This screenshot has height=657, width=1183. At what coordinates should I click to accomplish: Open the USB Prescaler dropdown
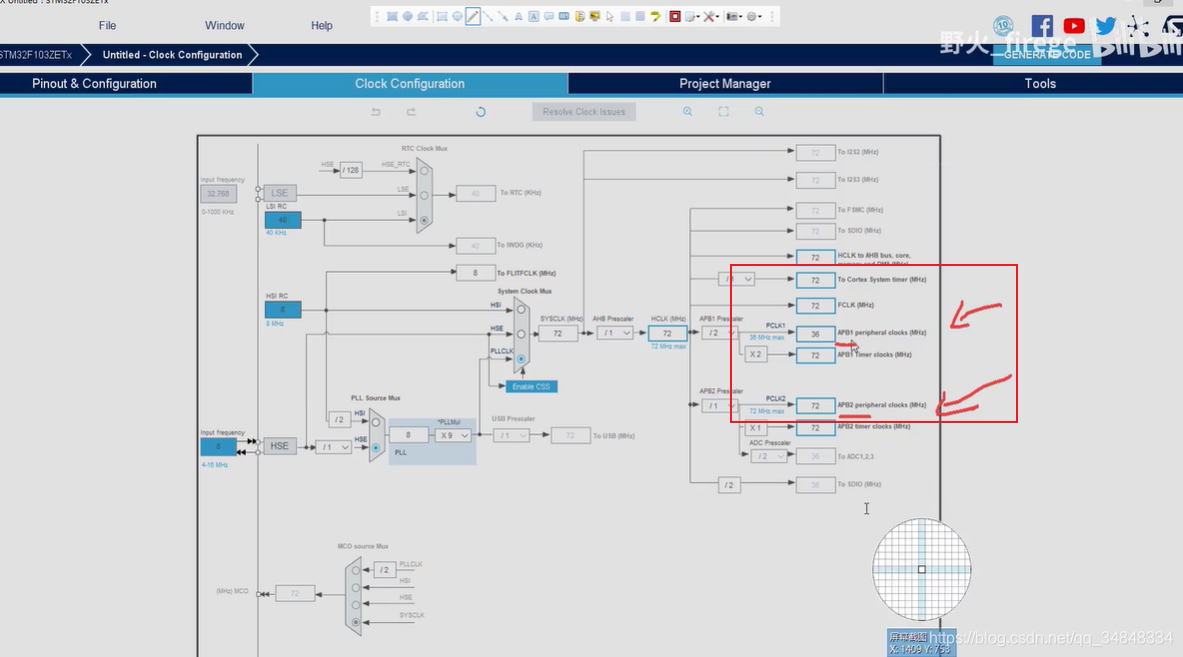tap(511, 435)
